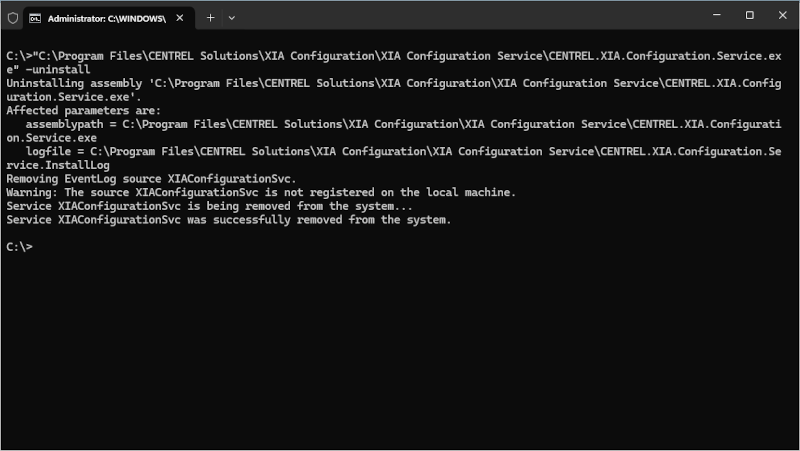The width and height of the screenshot is (800, 451).
Task: Click the "is being removed from the system" line
Action: 209,206
